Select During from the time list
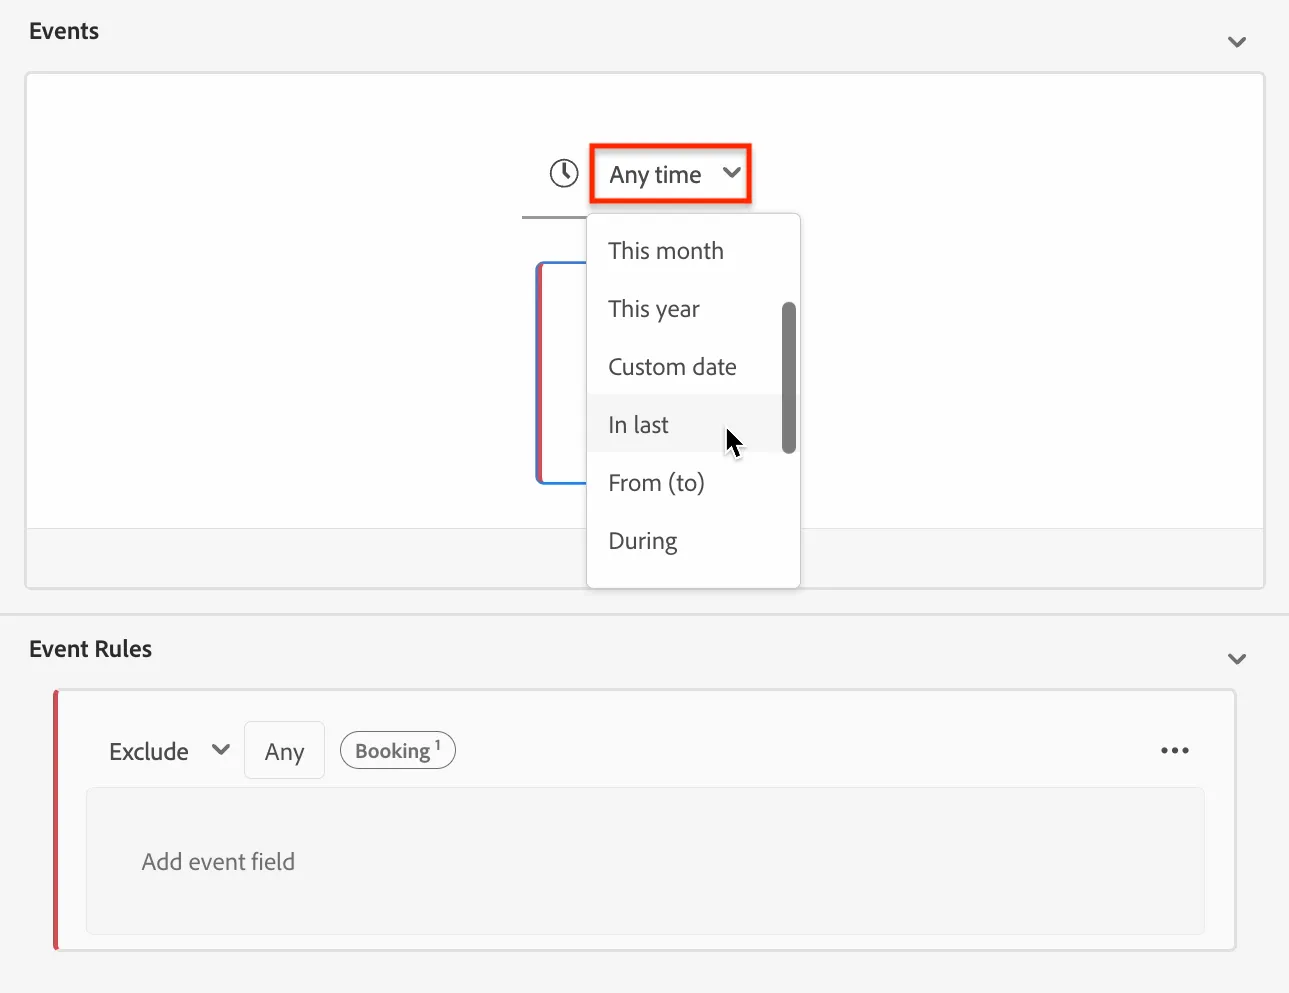Image resolution: width=1289 pixels, height=993 pixels. tap(684, 541)
